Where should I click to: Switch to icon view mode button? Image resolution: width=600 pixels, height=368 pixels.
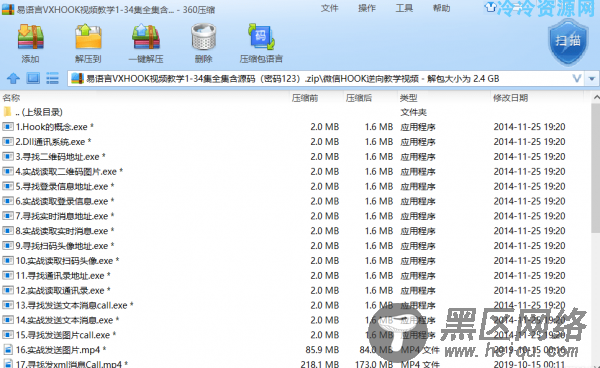(33, 78)
